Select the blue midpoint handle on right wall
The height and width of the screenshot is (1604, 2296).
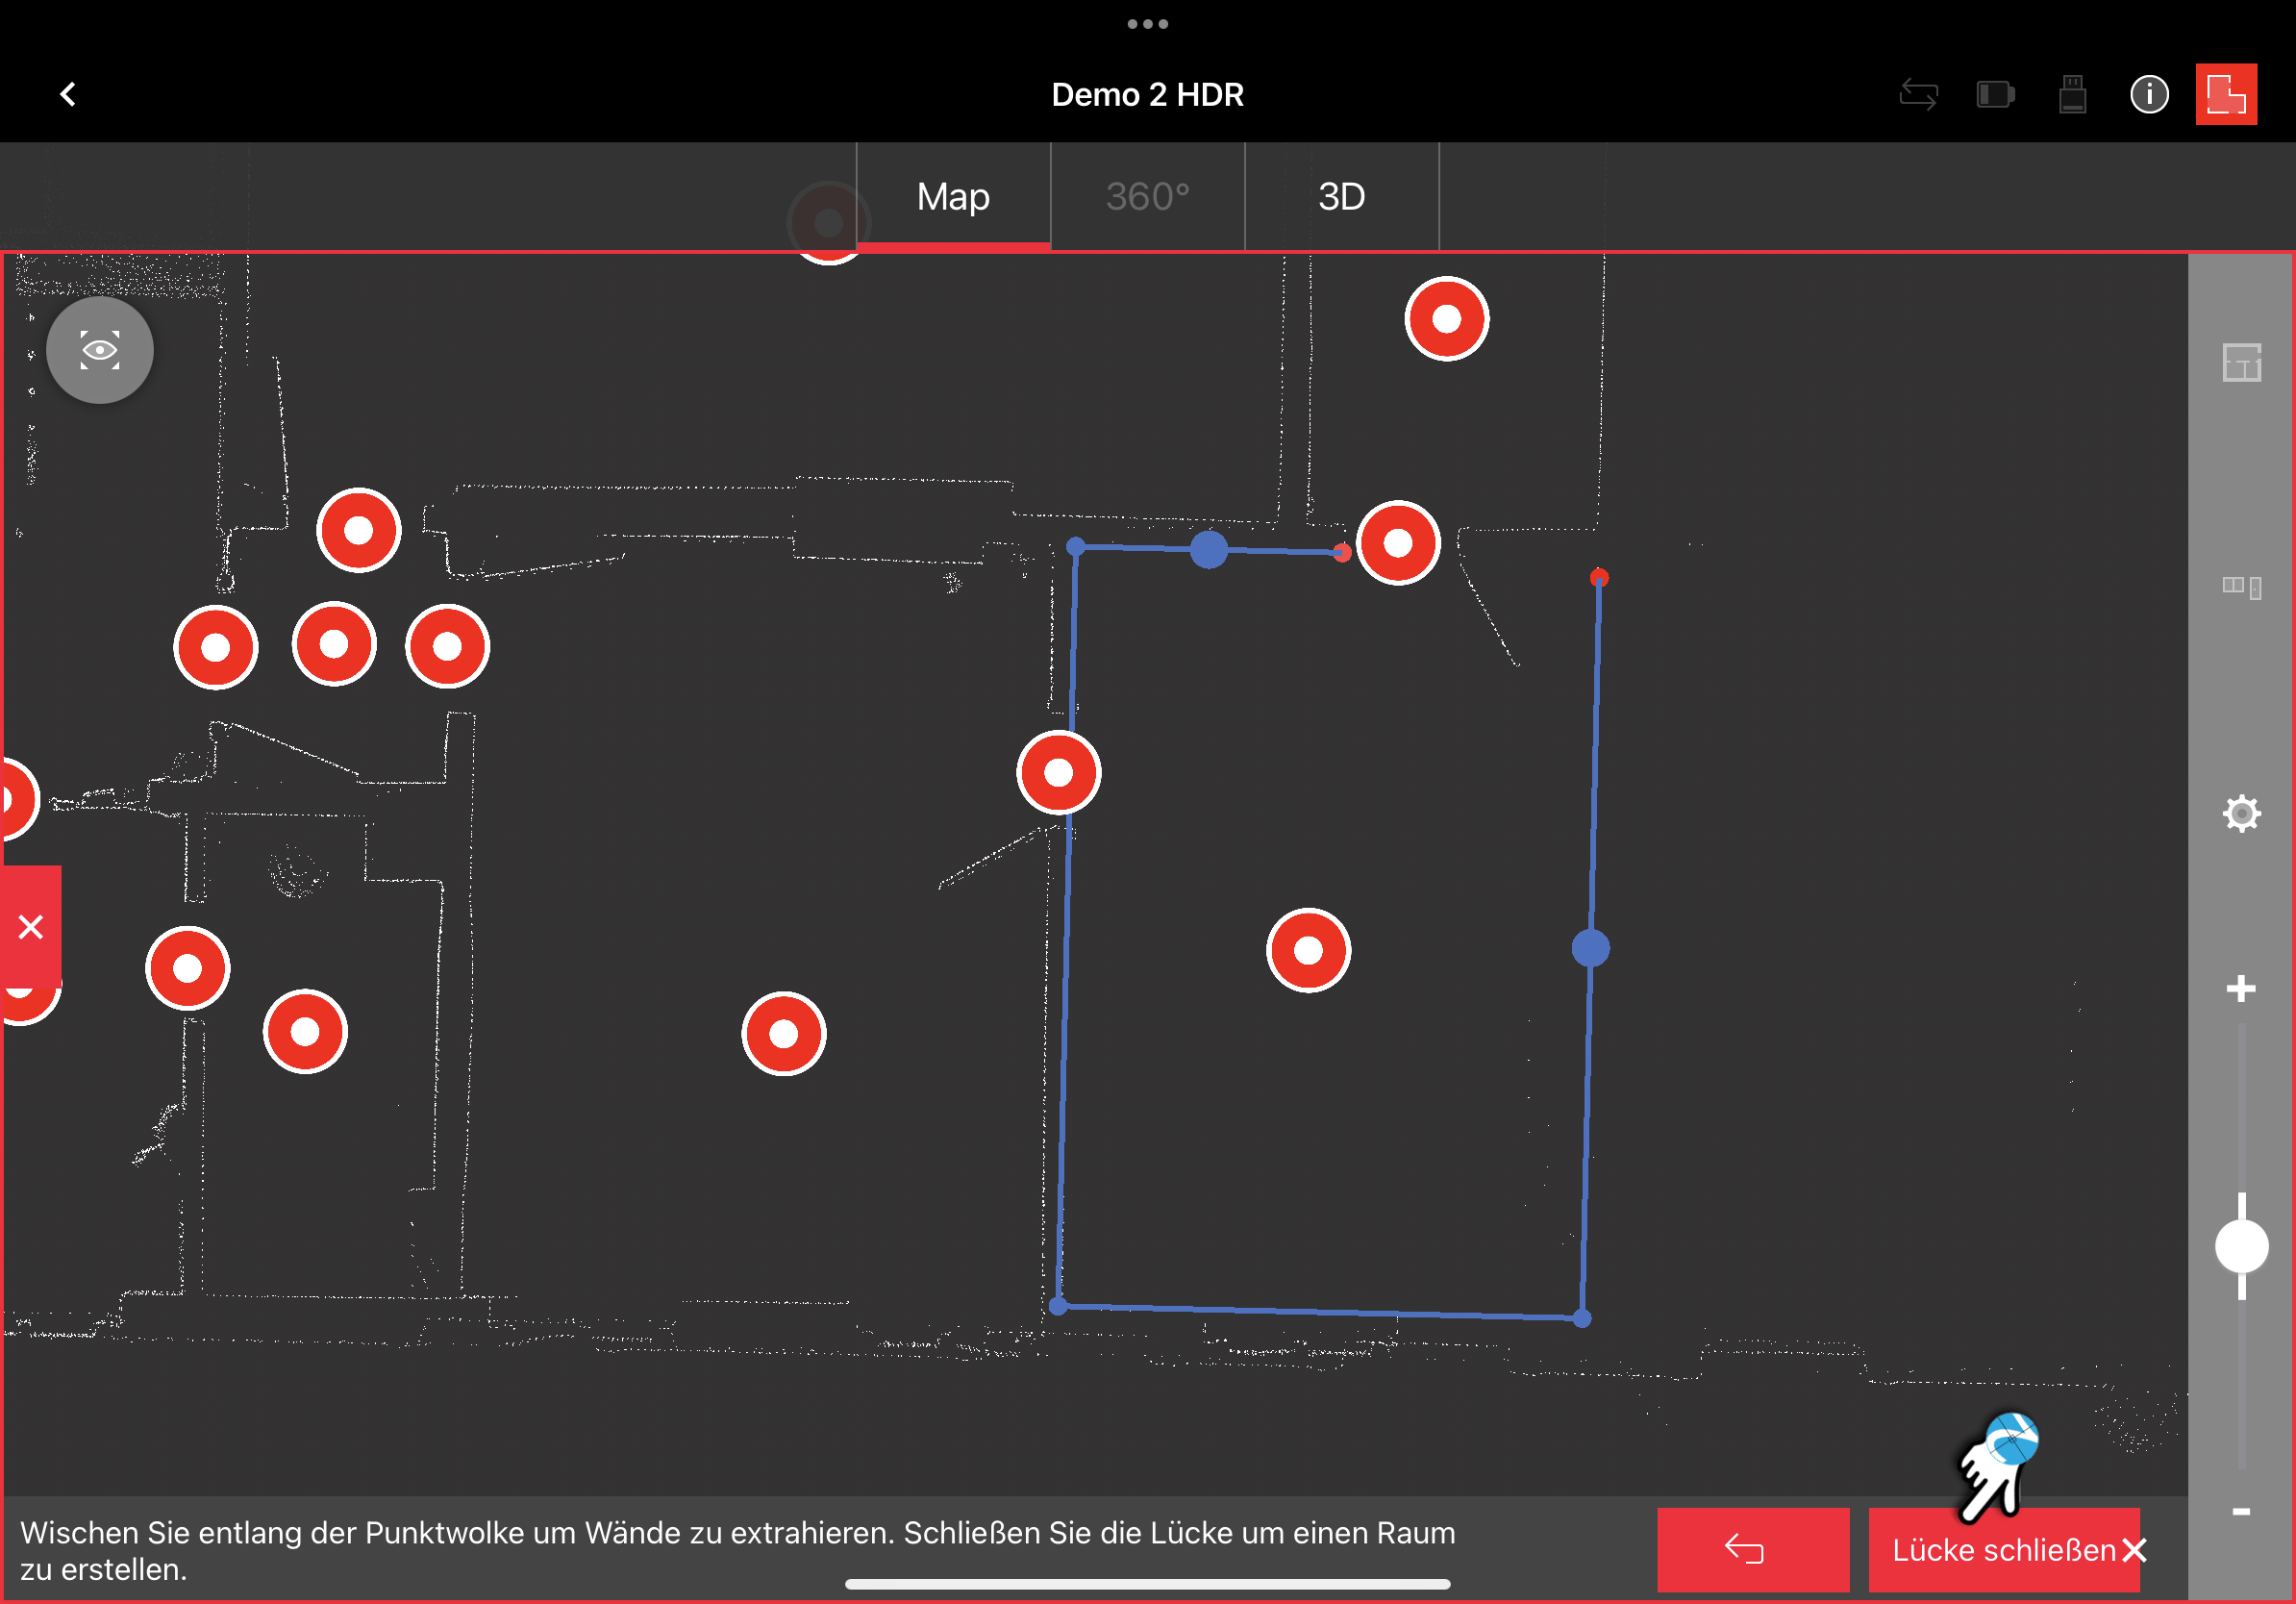[1590, 948]
